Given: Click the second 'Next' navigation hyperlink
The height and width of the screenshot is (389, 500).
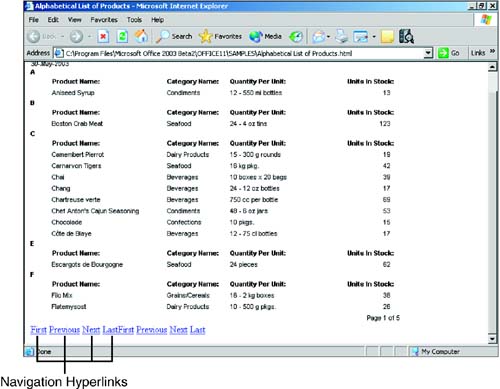Looking at the screenshot, I should coord(178,330).
